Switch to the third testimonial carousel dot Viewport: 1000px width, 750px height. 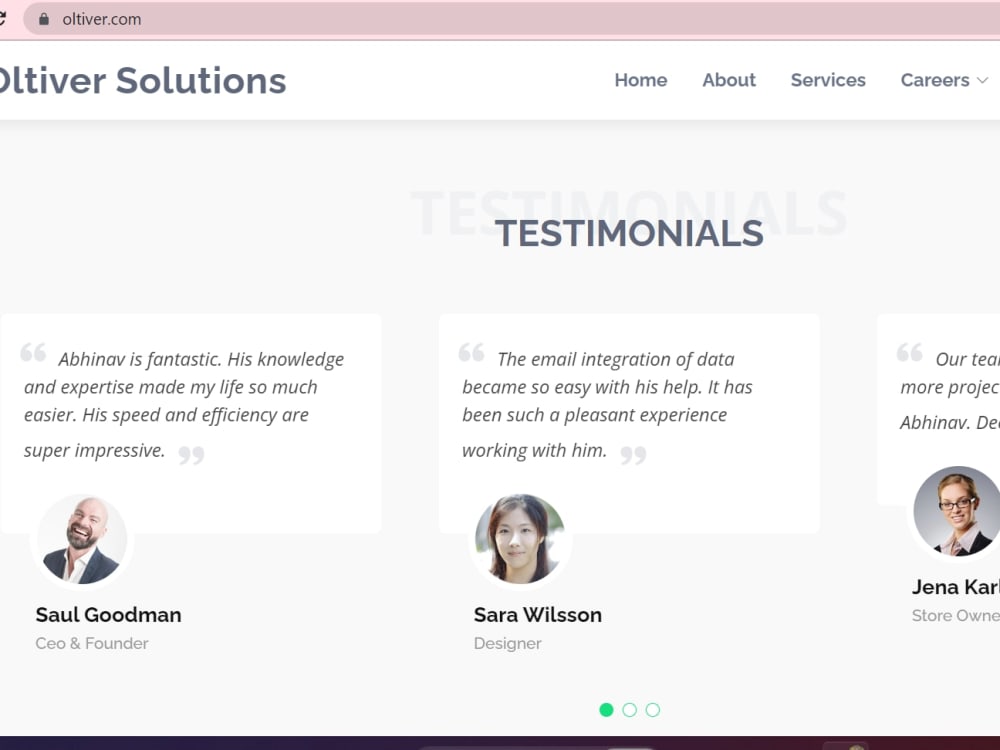(x=652, y=710)
